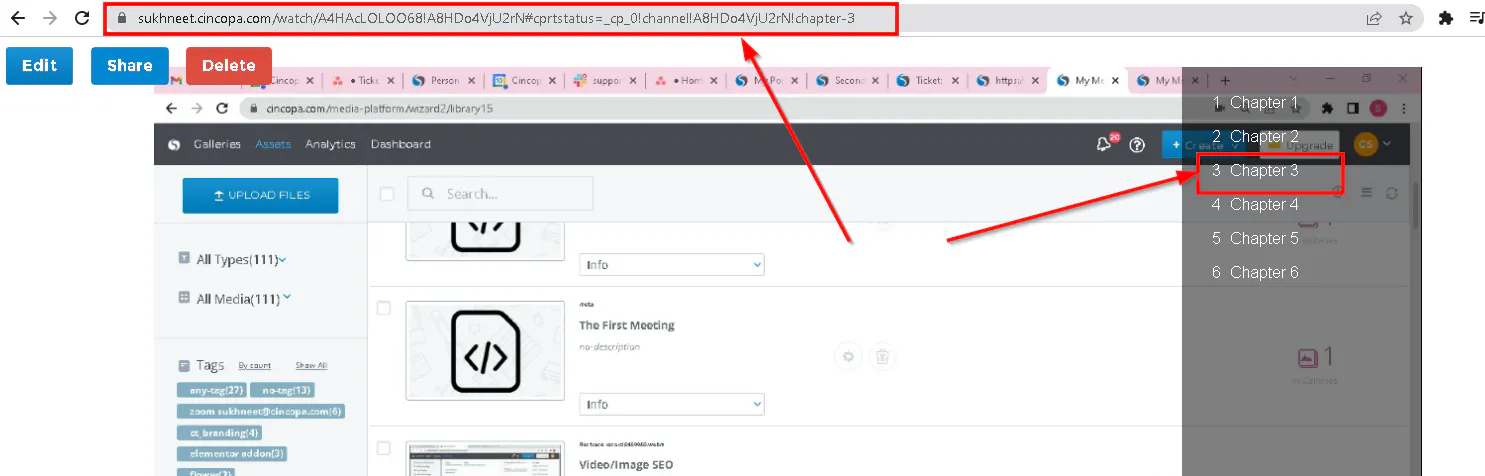Switch to the Second tab in inner browser
The width and height of the screenshot is (1485, 476).
(x=848, y=81)
